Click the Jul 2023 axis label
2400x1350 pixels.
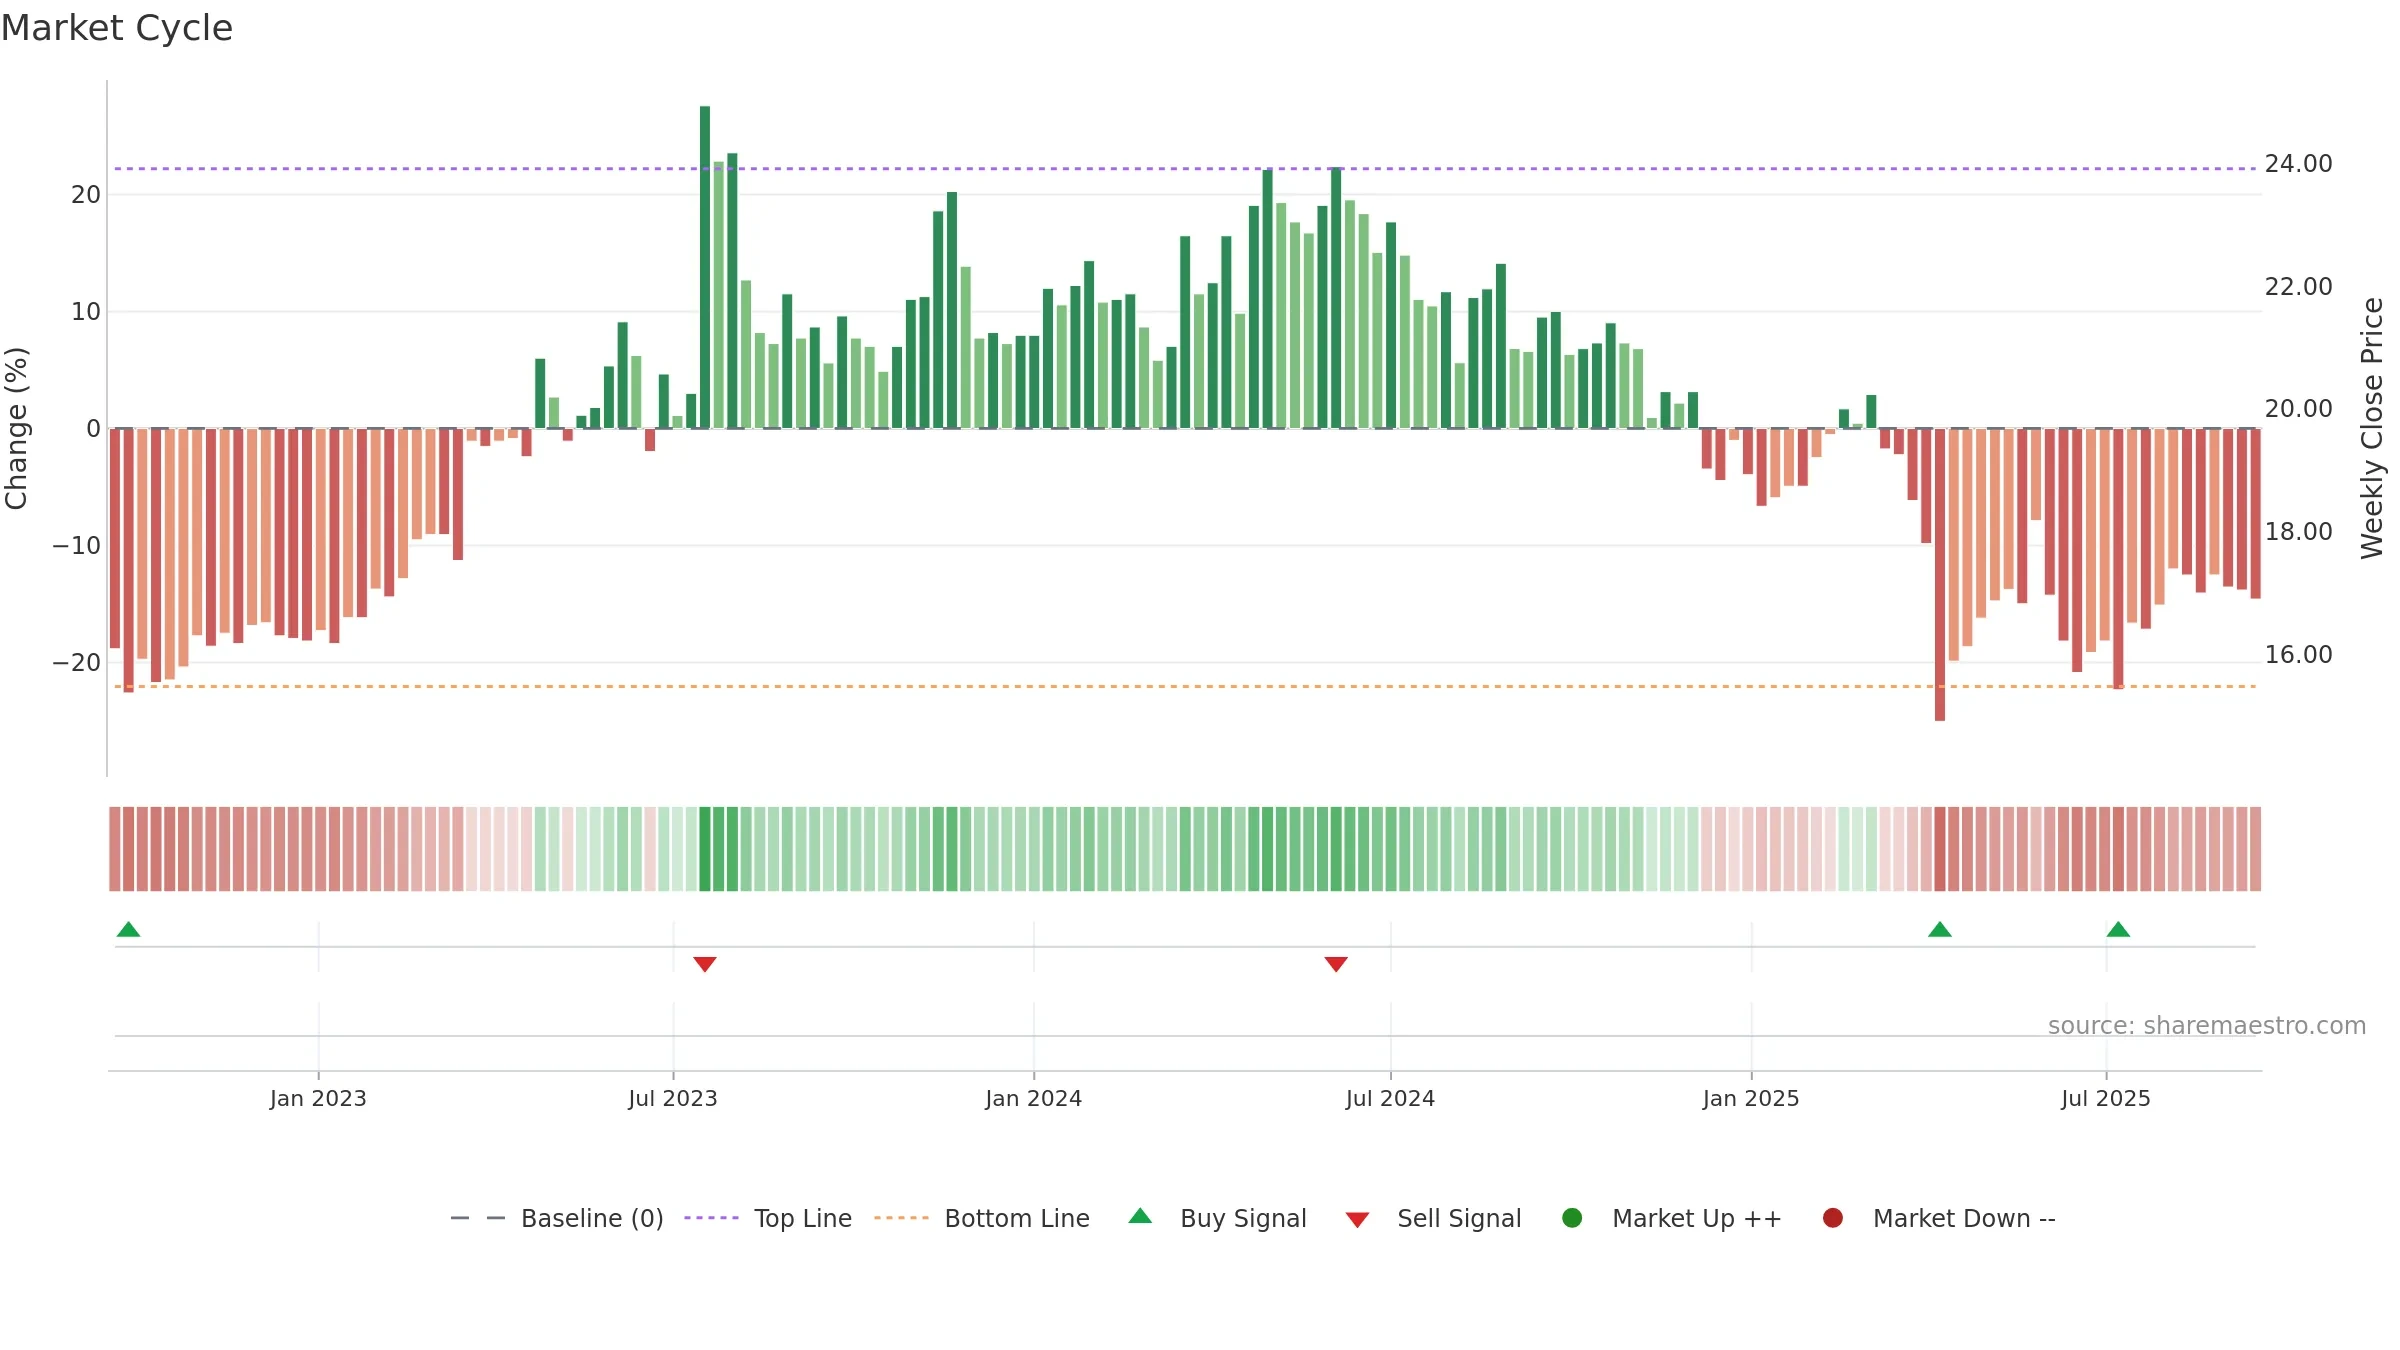[x=673, y=1098]
